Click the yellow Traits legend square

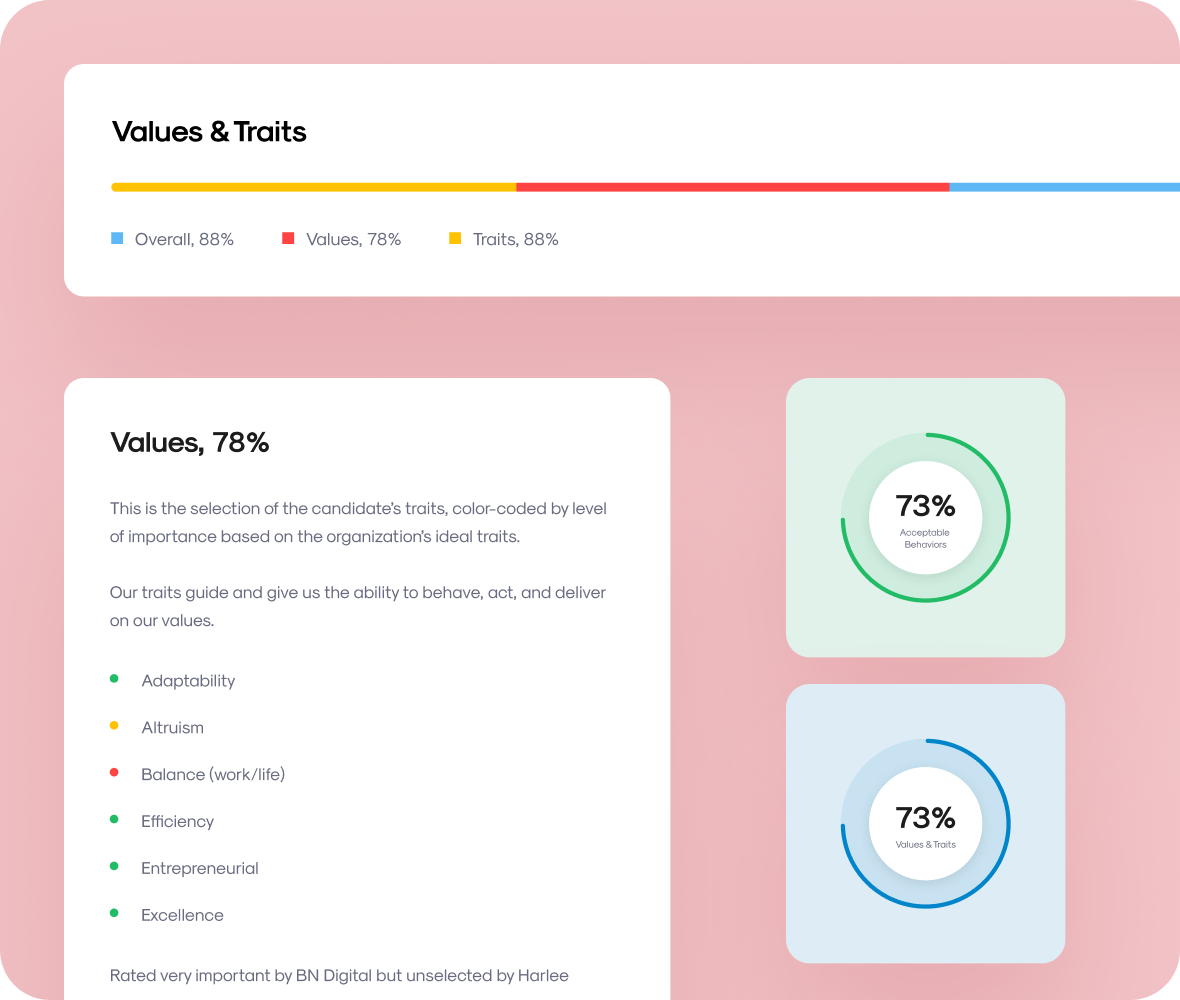point(455,239)
